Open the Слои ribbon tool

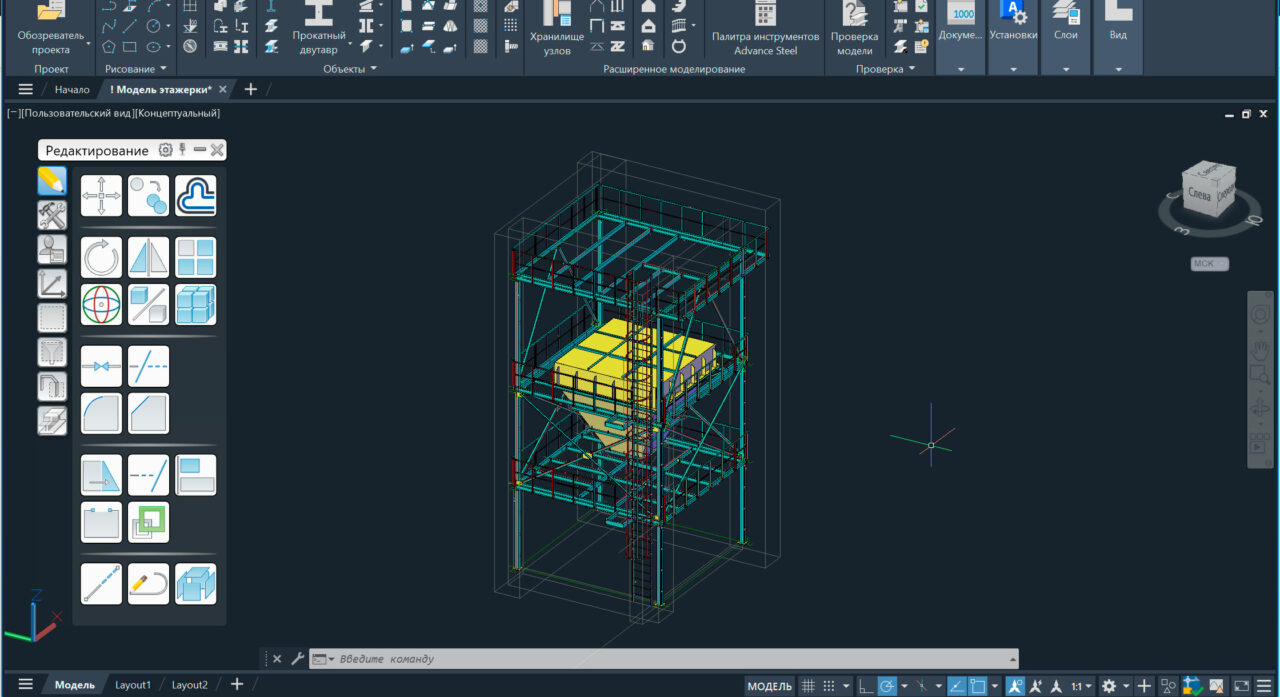[1065, 28]
